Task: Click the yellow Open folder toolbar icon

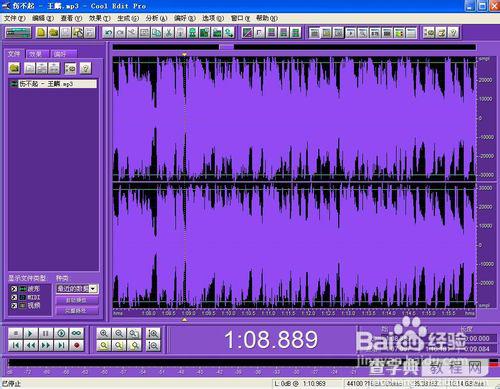Action: click(53, 33)
